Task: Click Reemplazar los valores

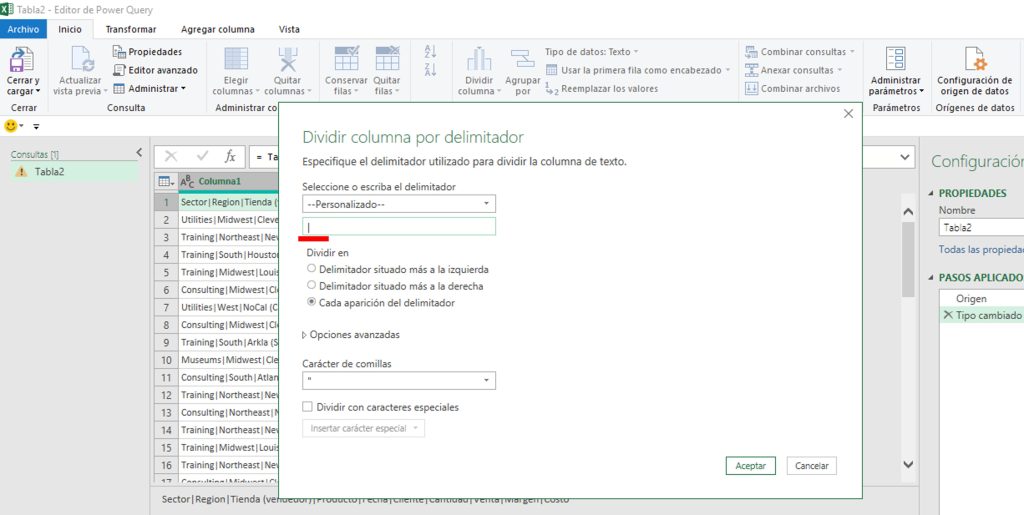Action: [601, 88]
